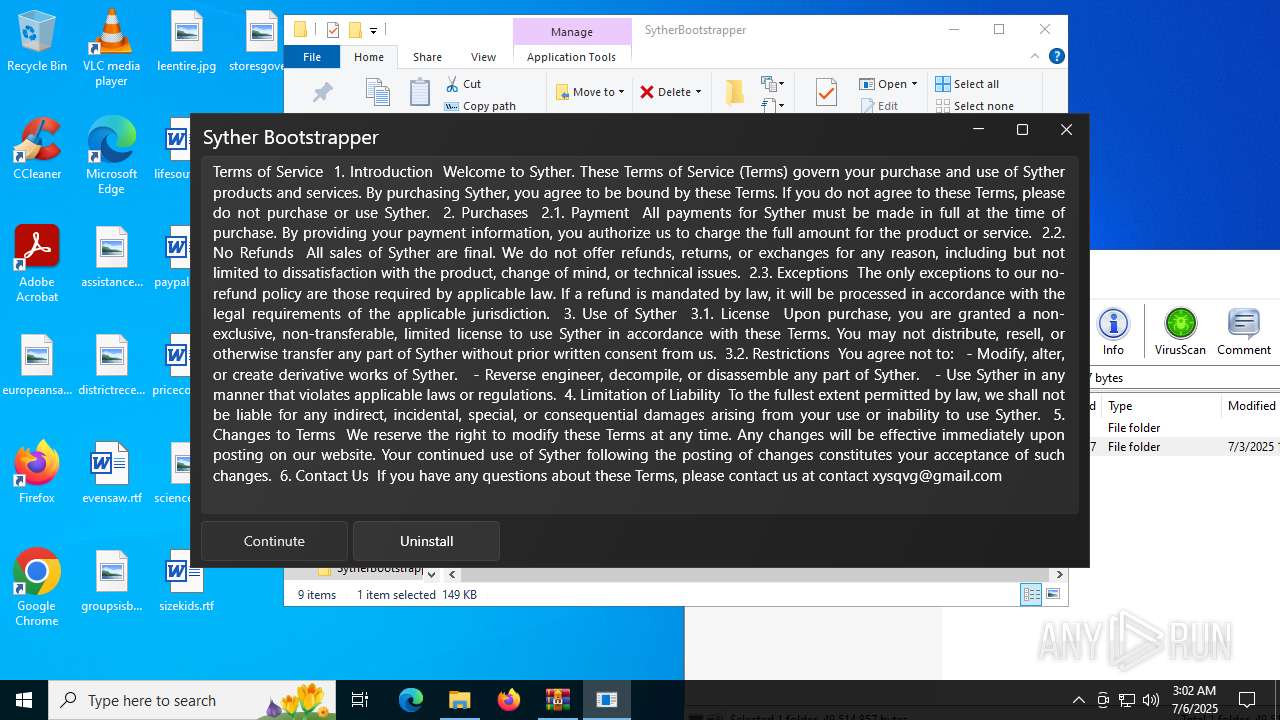Image resolution: width=1280 pixels, height=720 pixels.
Task: Expand the Delete dropdown arrow
Action: (x=698, y=92)
